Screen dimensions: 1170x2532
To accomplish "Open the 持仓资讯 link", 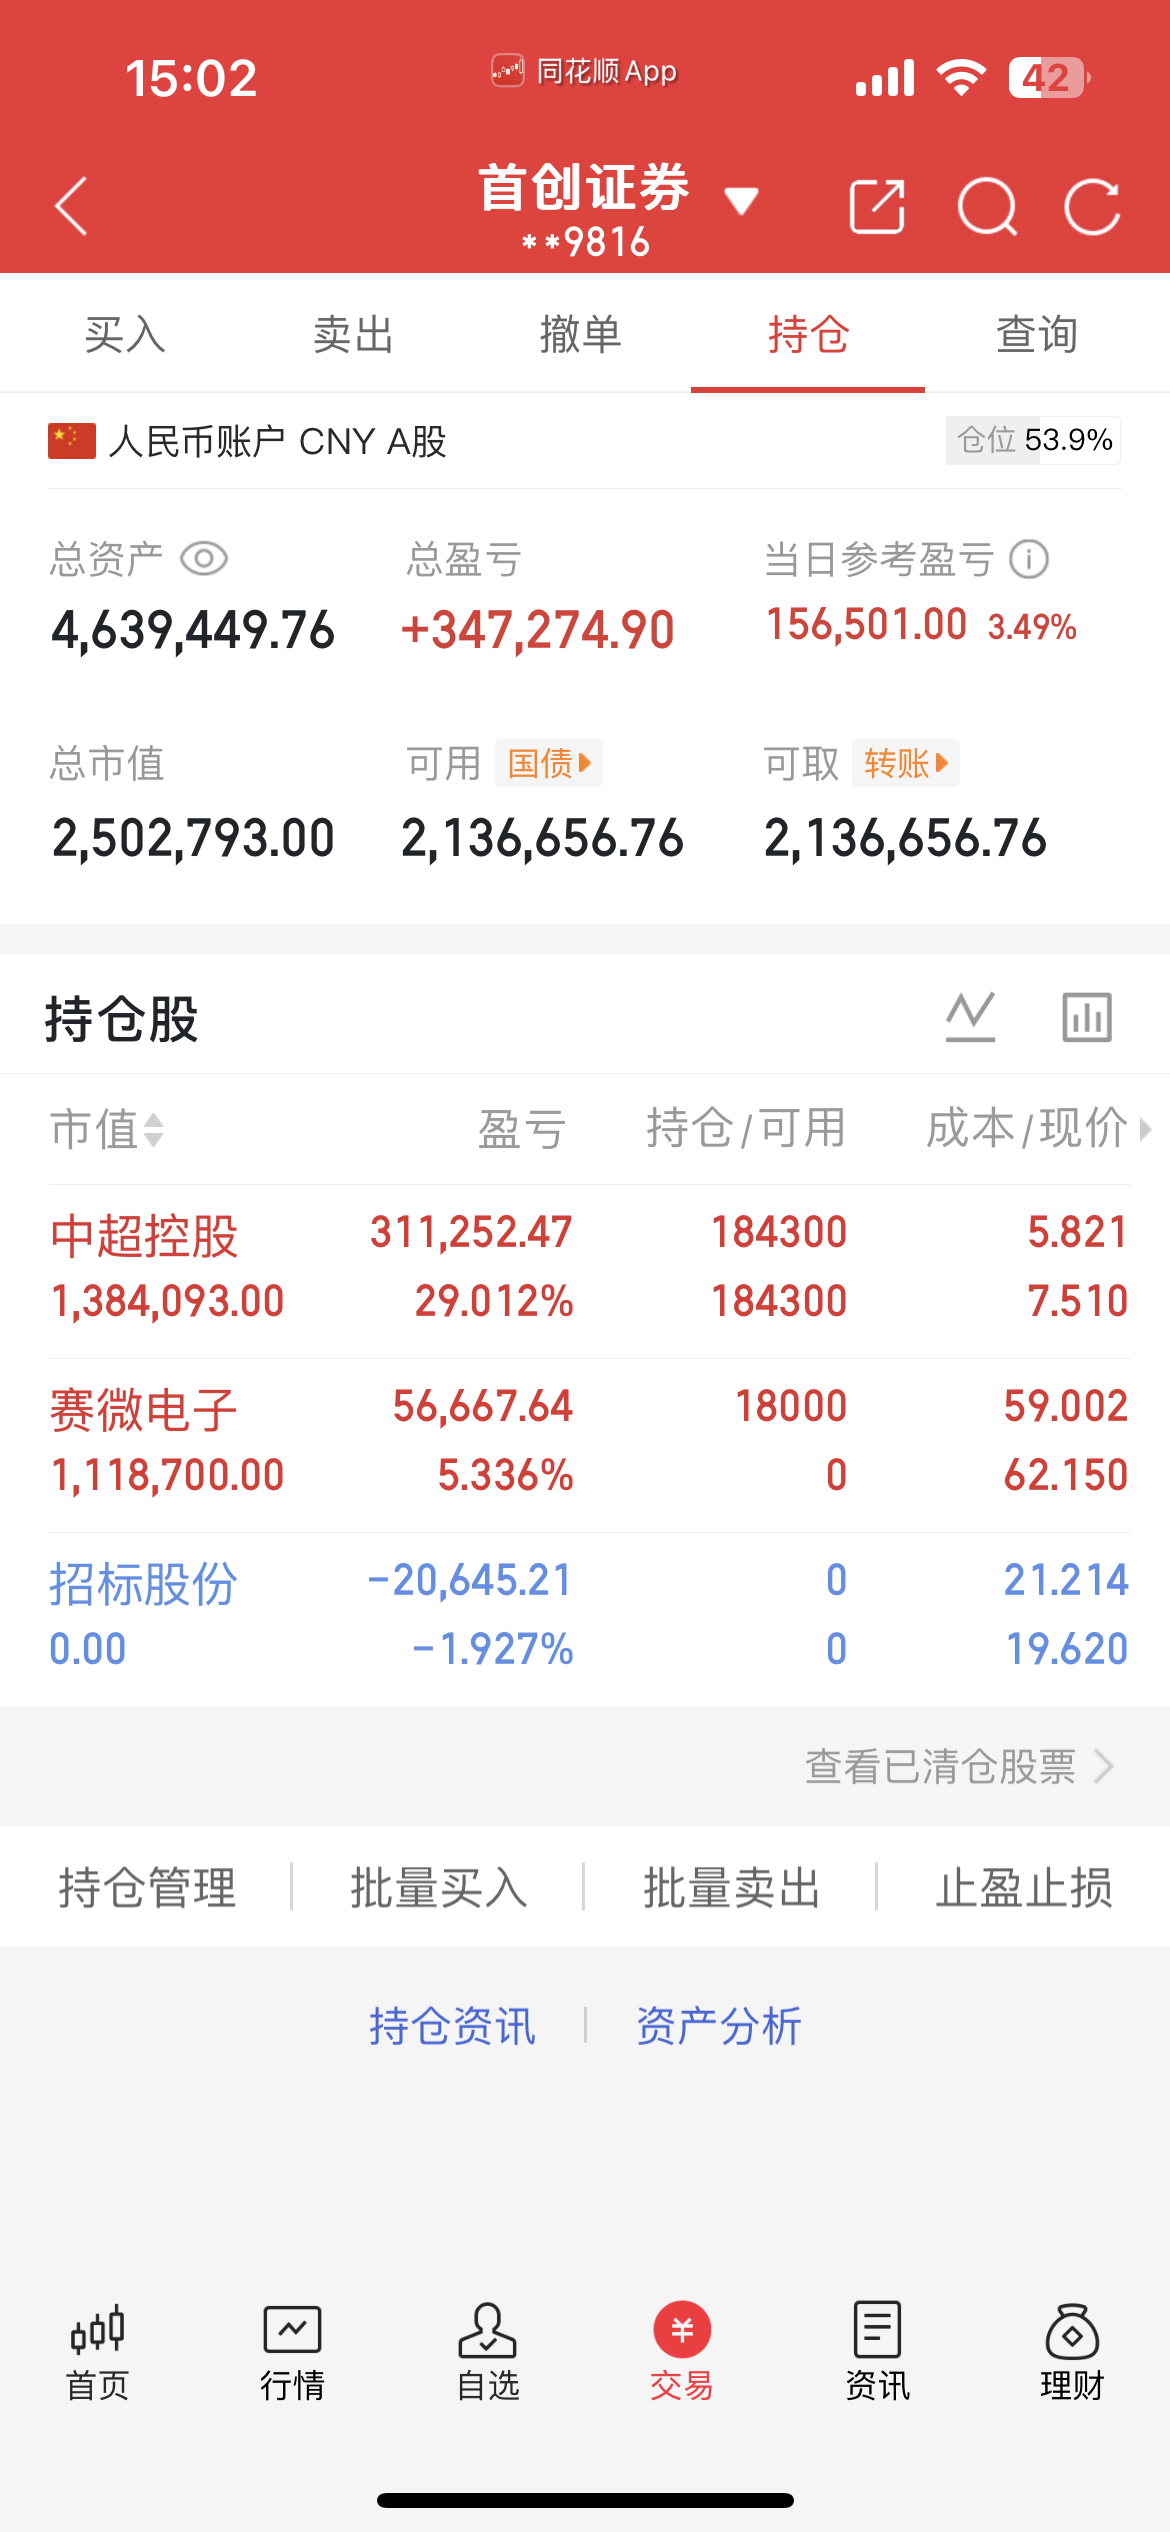I will [452, 2026].
